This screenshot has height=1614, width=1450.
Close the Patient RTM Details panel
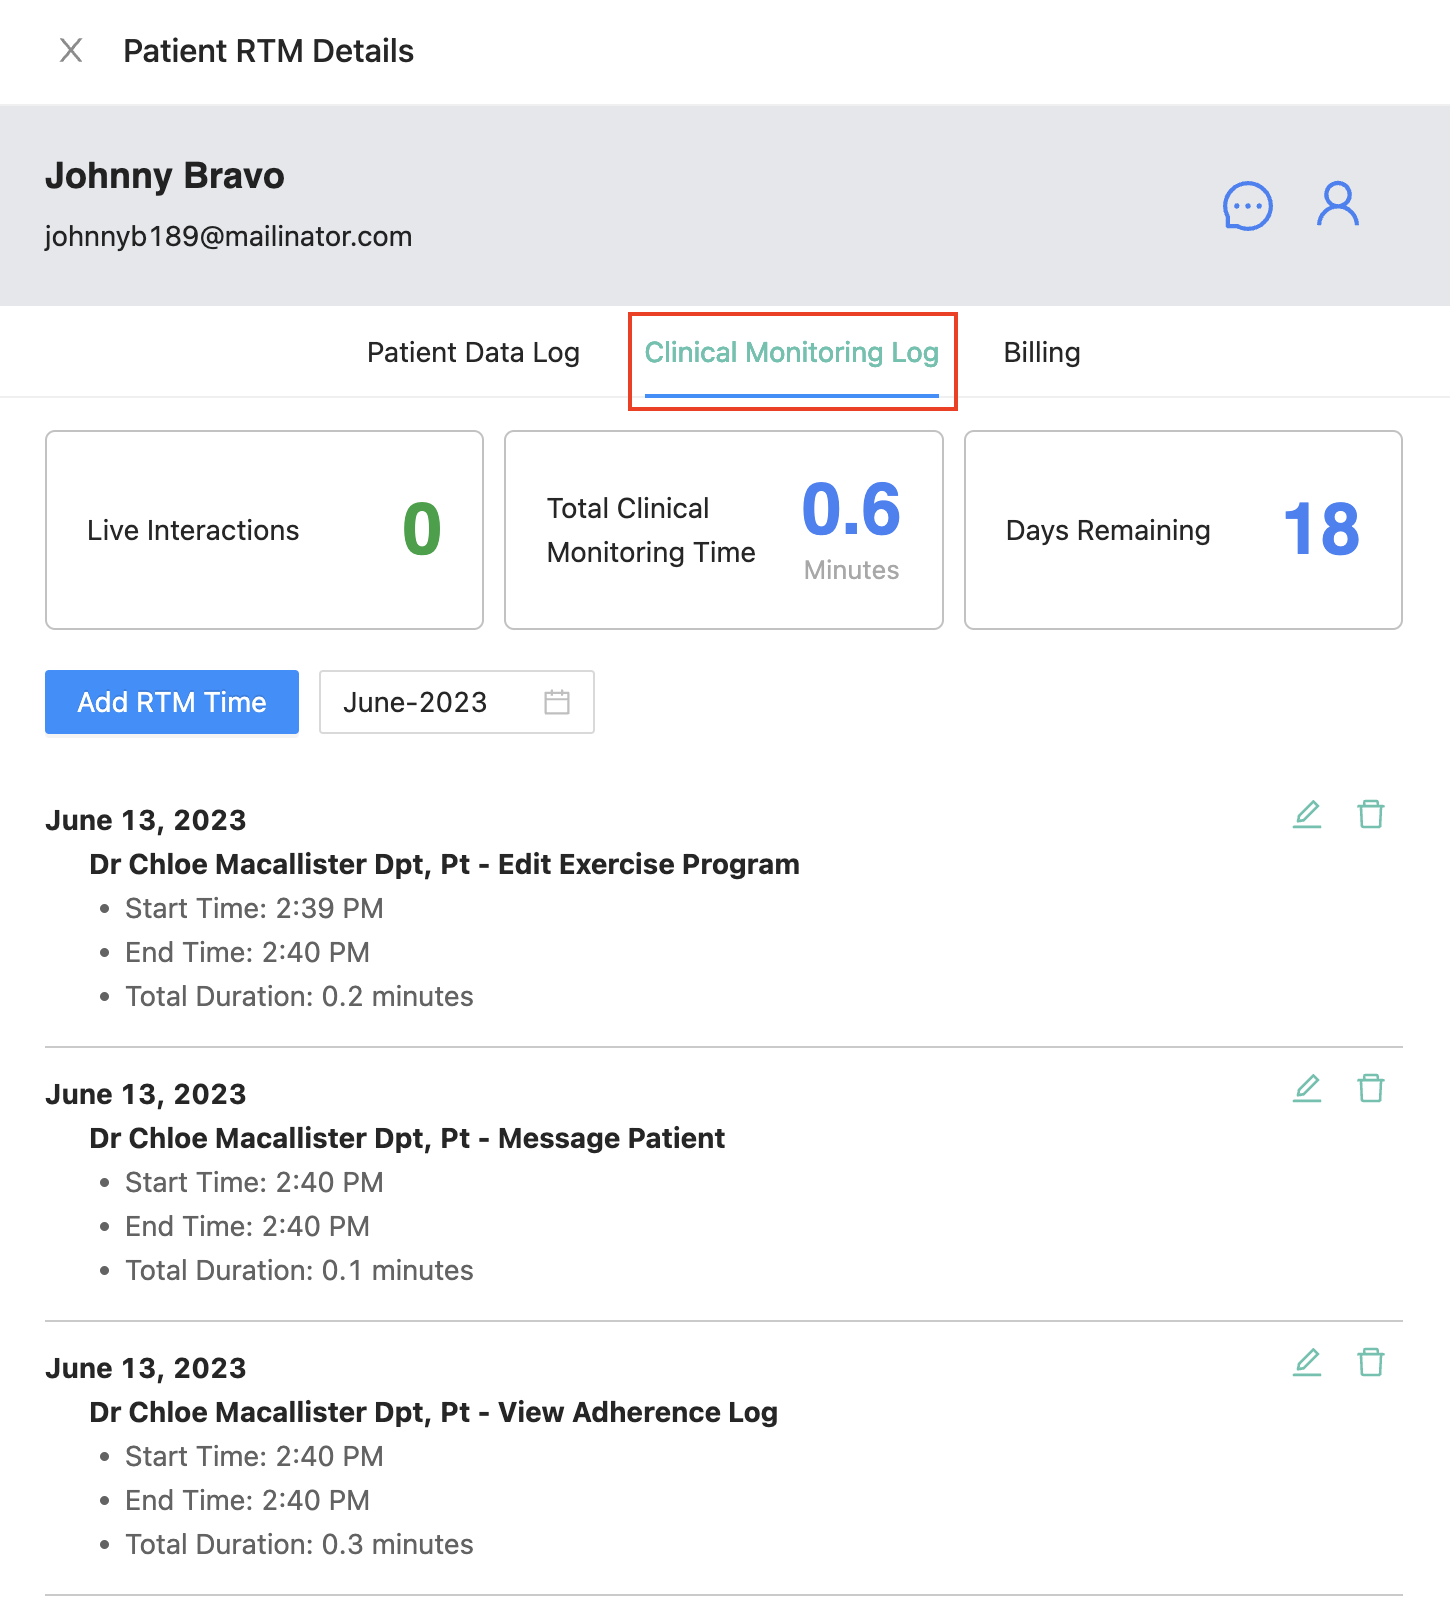point(71,51)
